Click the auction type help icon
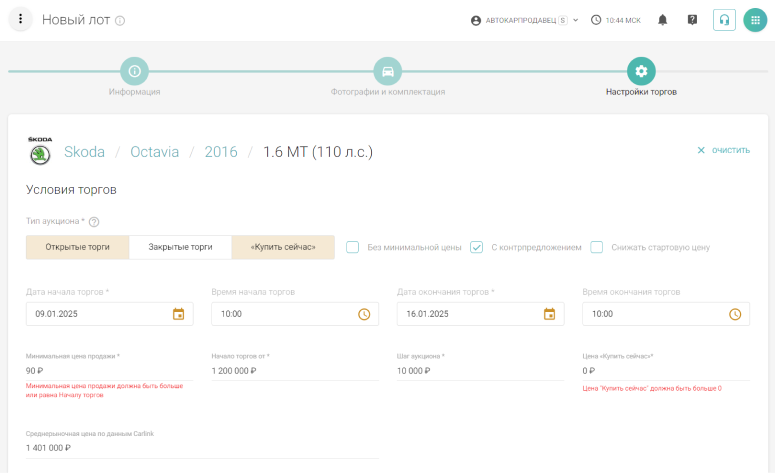This screenshot has width=775, height=473. [x=94, y=222]
